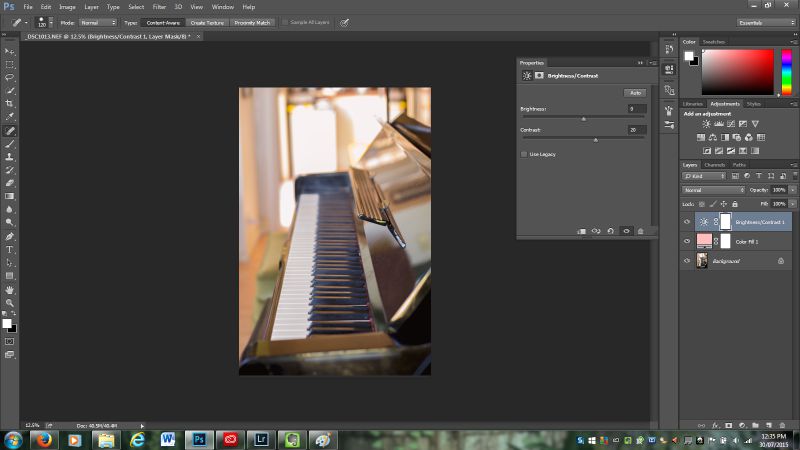This screenshot has height=450, width=800.
Task: Select the Rectangular Marquee tool
Action: click(x=10, y=65)
